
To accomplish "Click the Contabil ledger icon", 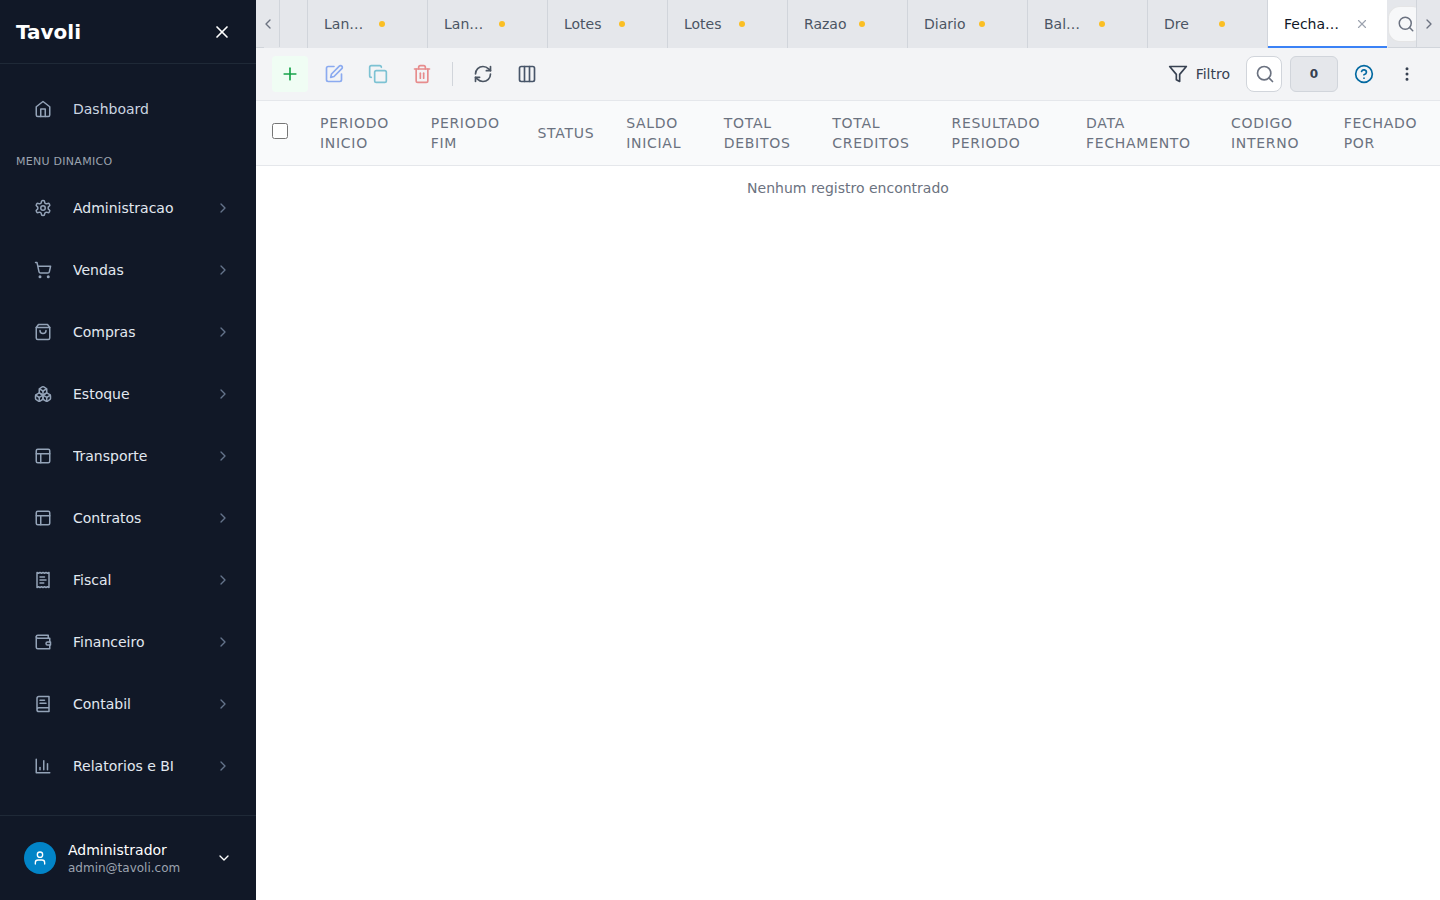I will click(x=43, y=704).
